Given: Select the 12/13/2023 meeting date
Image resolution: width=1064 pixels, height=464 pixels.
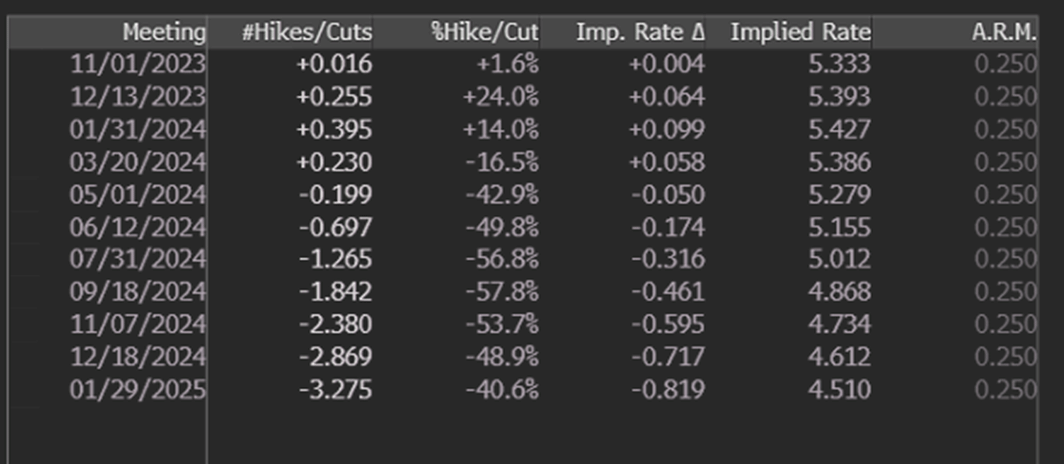Looking at the screenshot, I should 138,97.
